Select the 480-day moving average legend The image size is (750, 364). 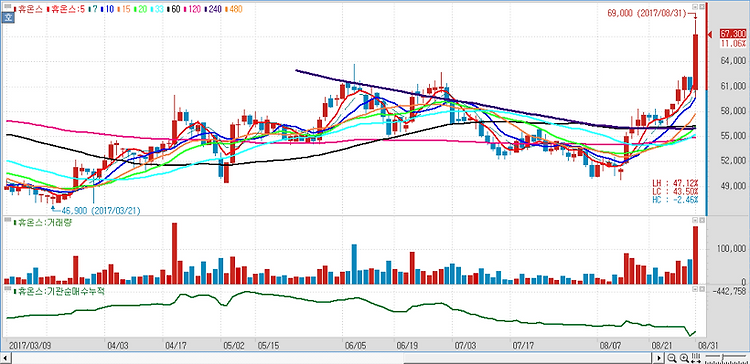(x=233, y=9)
